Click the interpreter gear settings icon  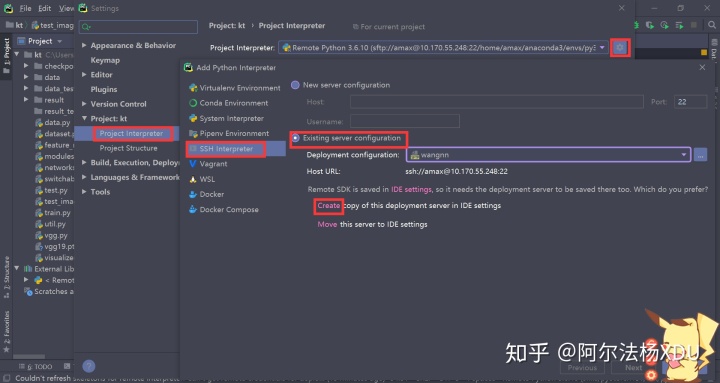click(x=620, y=47)
